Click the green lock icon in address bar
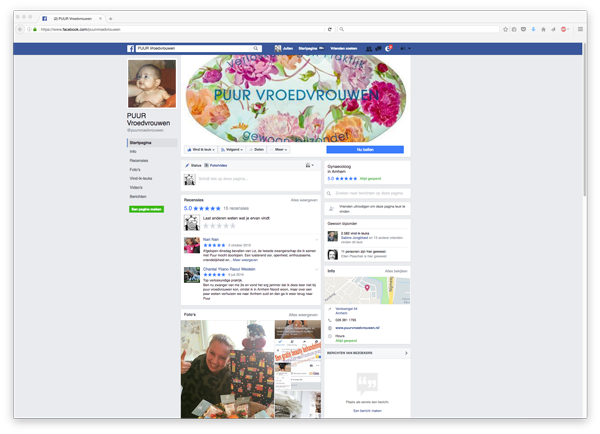The width and height of the screenshot is (600, 434). point(35,29)
